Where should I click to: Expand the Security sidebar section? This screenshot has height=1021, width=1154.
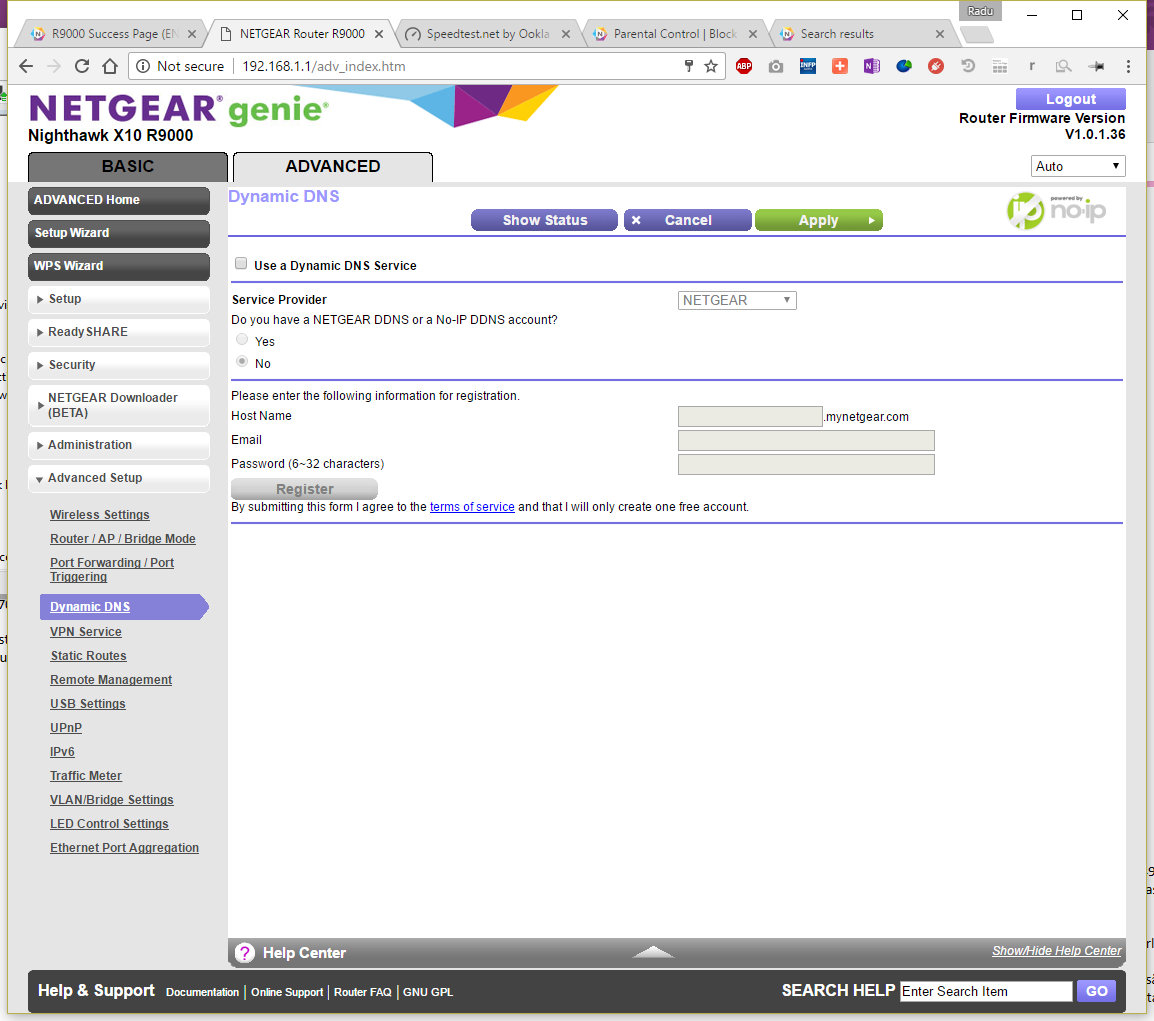point(72,365)
